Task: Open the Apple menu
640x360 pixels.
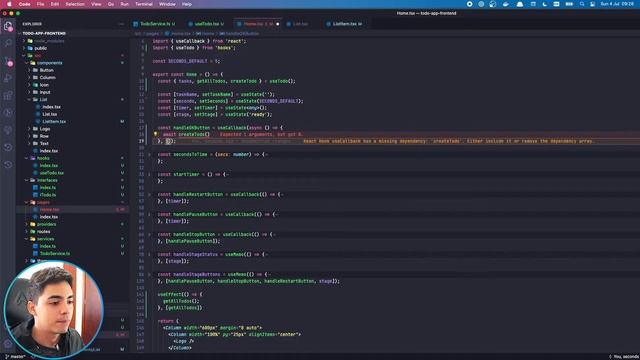Action: click(9, 4)
